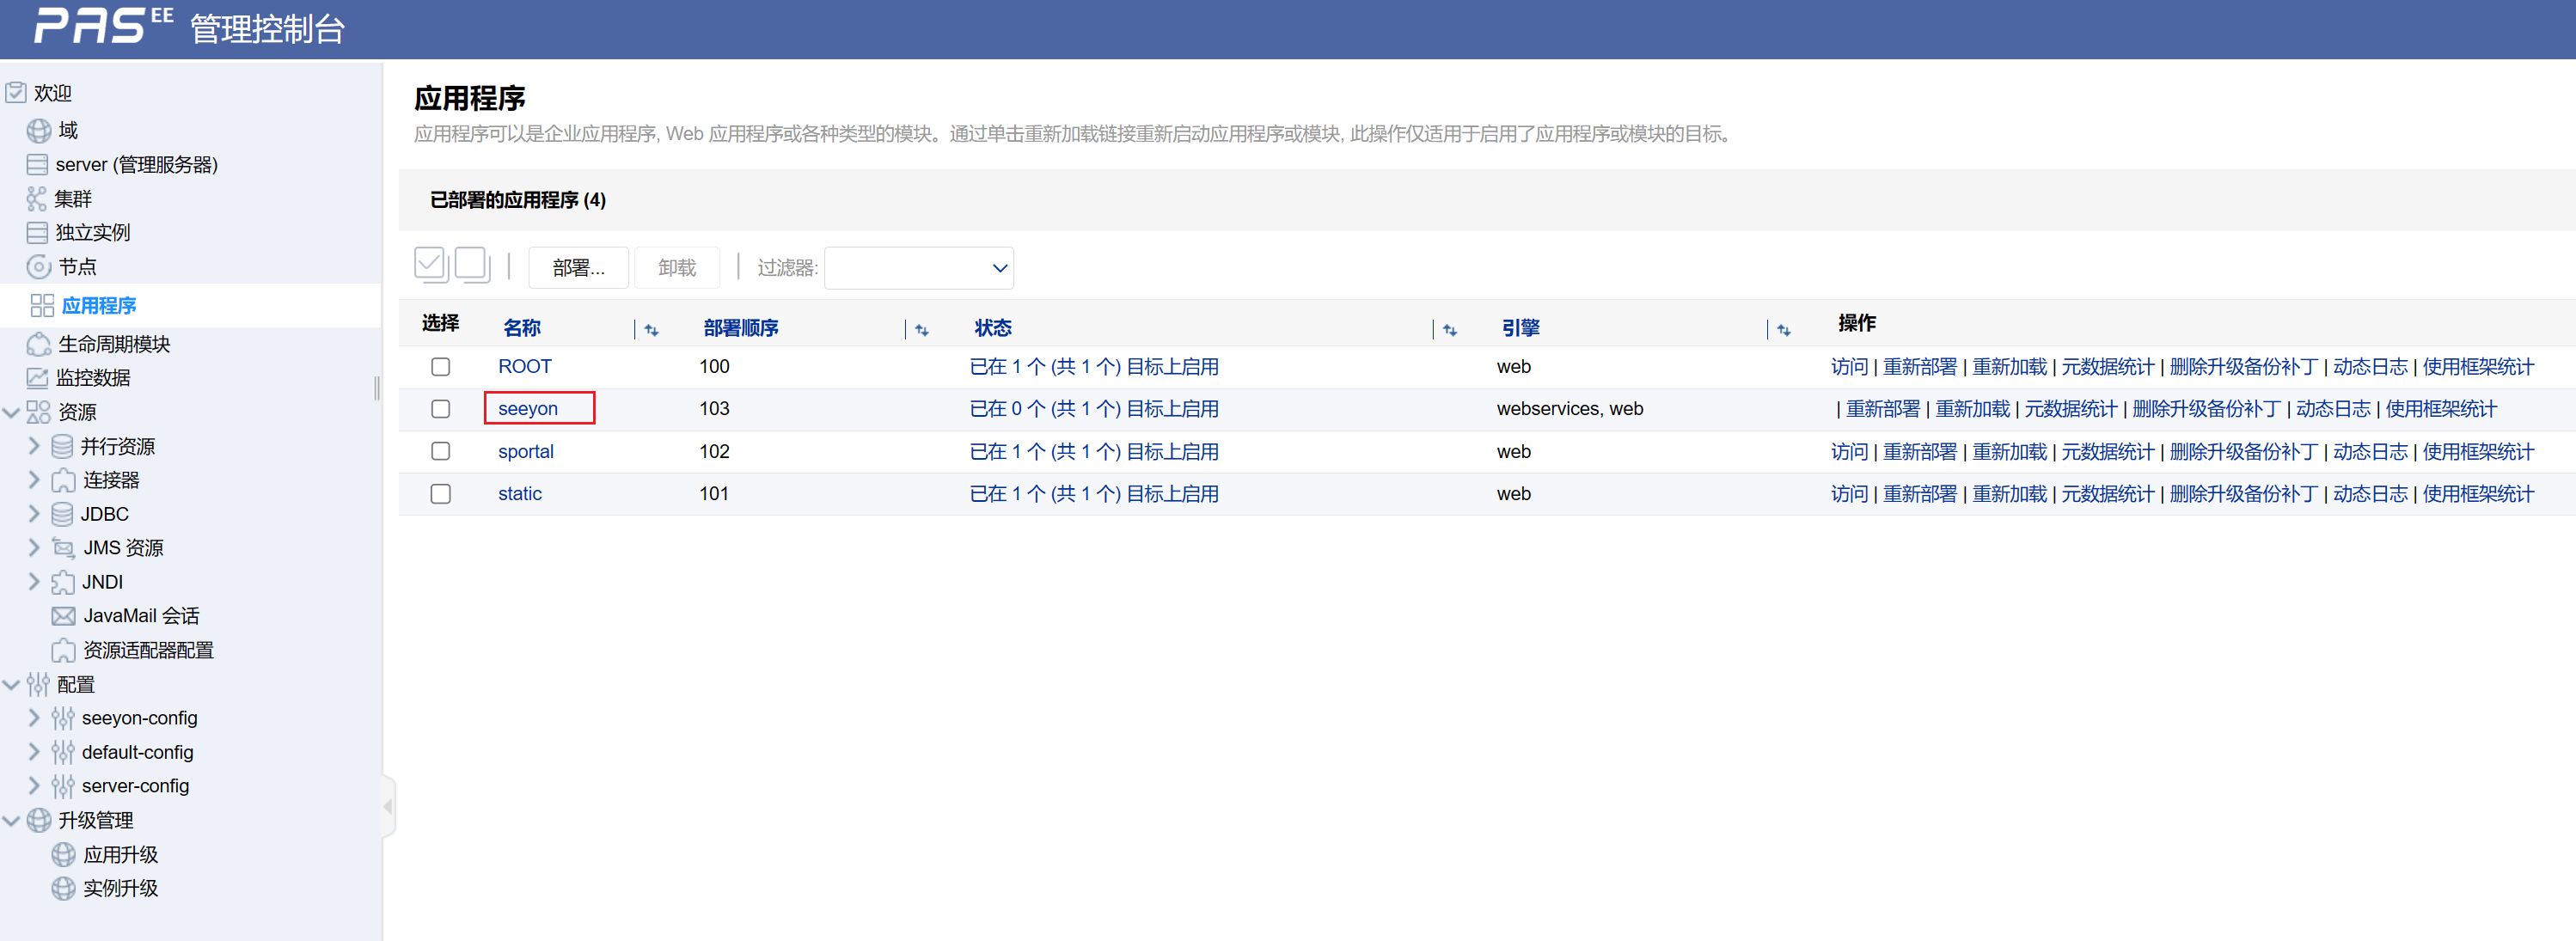This screenshot has height=941, width=2576.
Task: Click the sidebar resize handle divider
Action: [x=377, y=388]
